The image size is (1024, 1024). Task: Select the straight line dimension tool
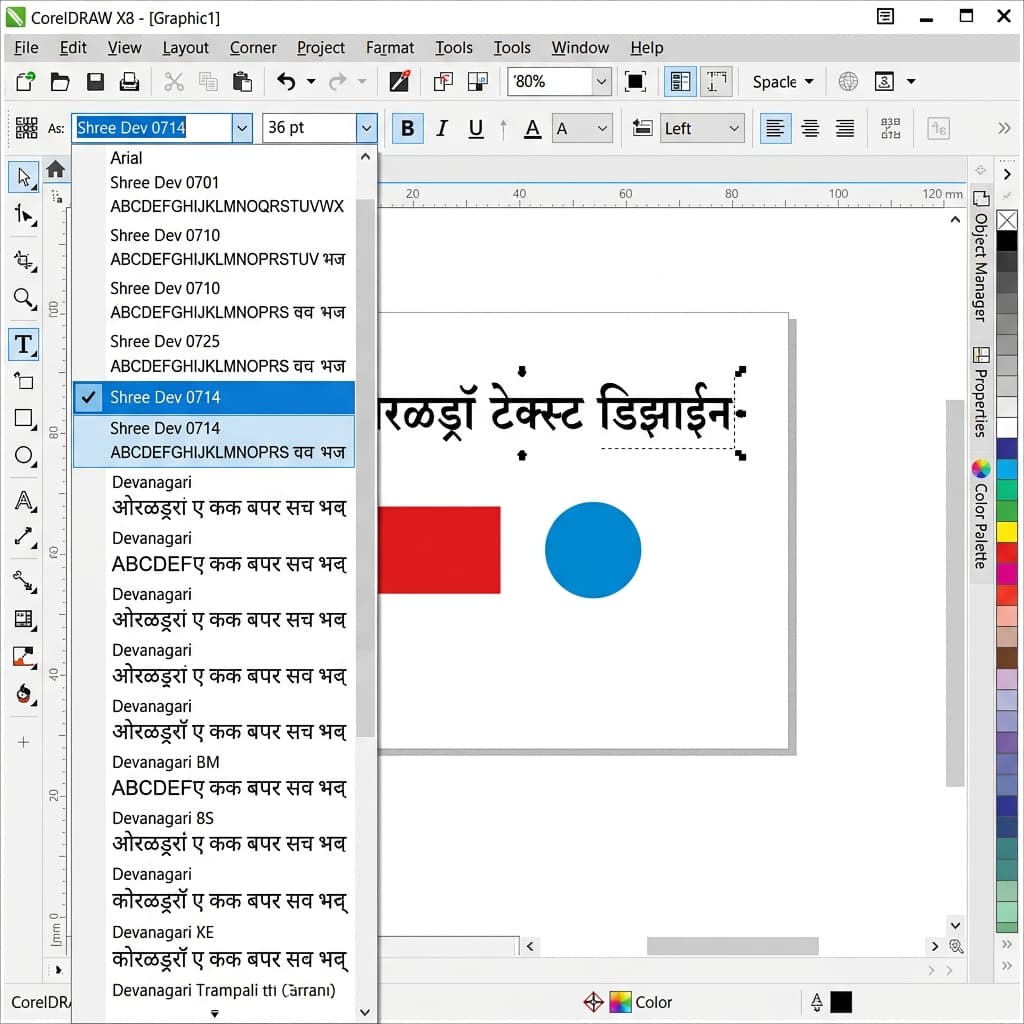(x=24, y=536)
